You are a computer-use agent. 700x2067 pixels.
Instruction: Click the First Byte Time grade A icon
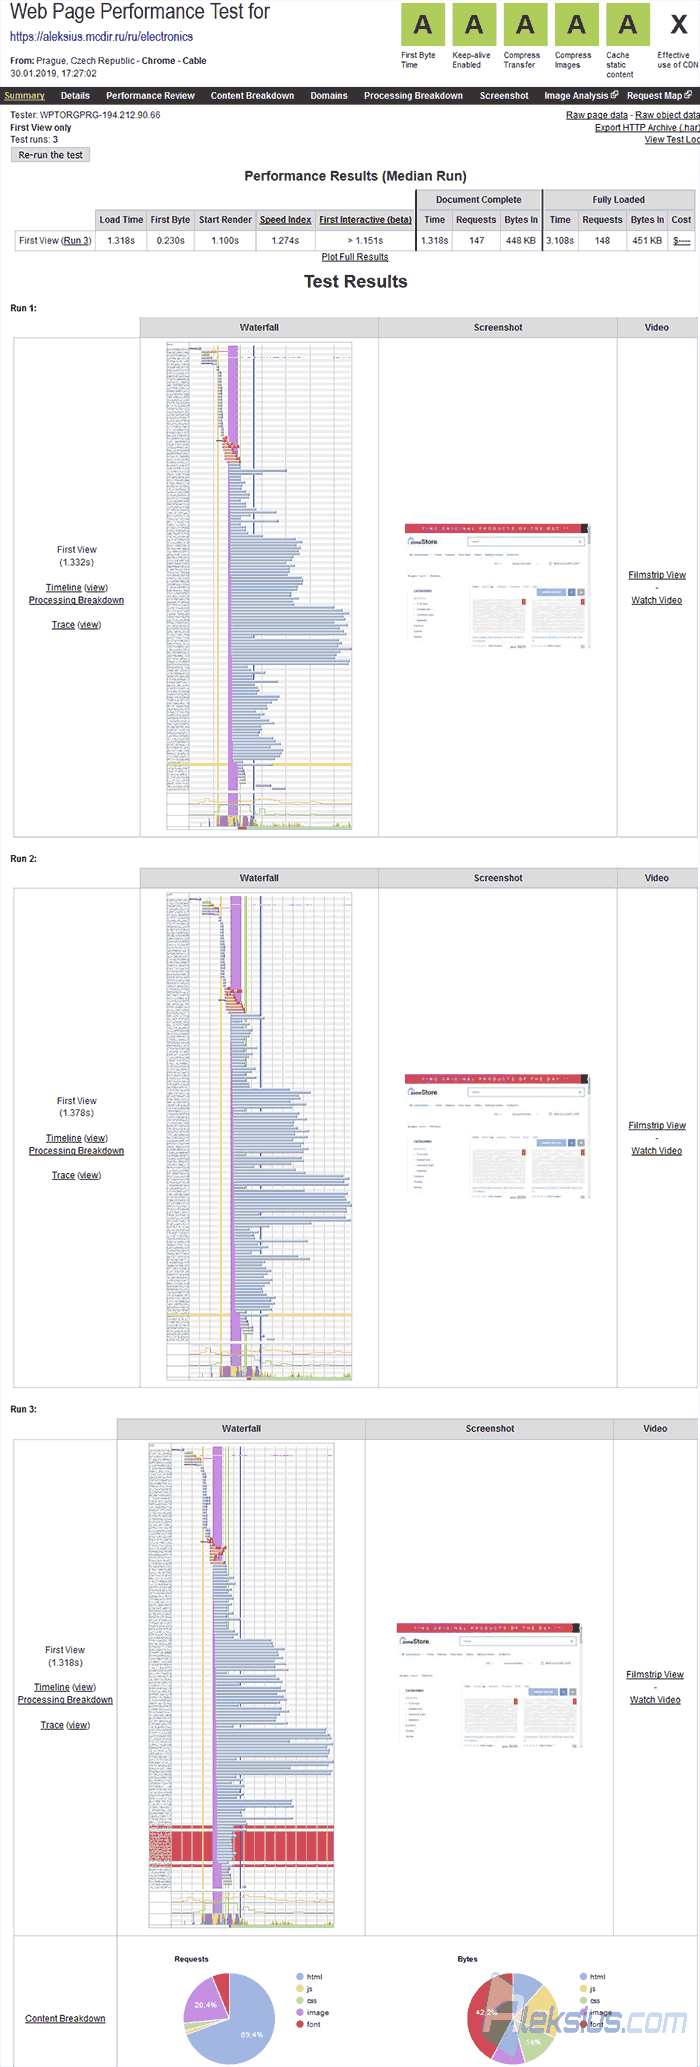coord(423,25)
